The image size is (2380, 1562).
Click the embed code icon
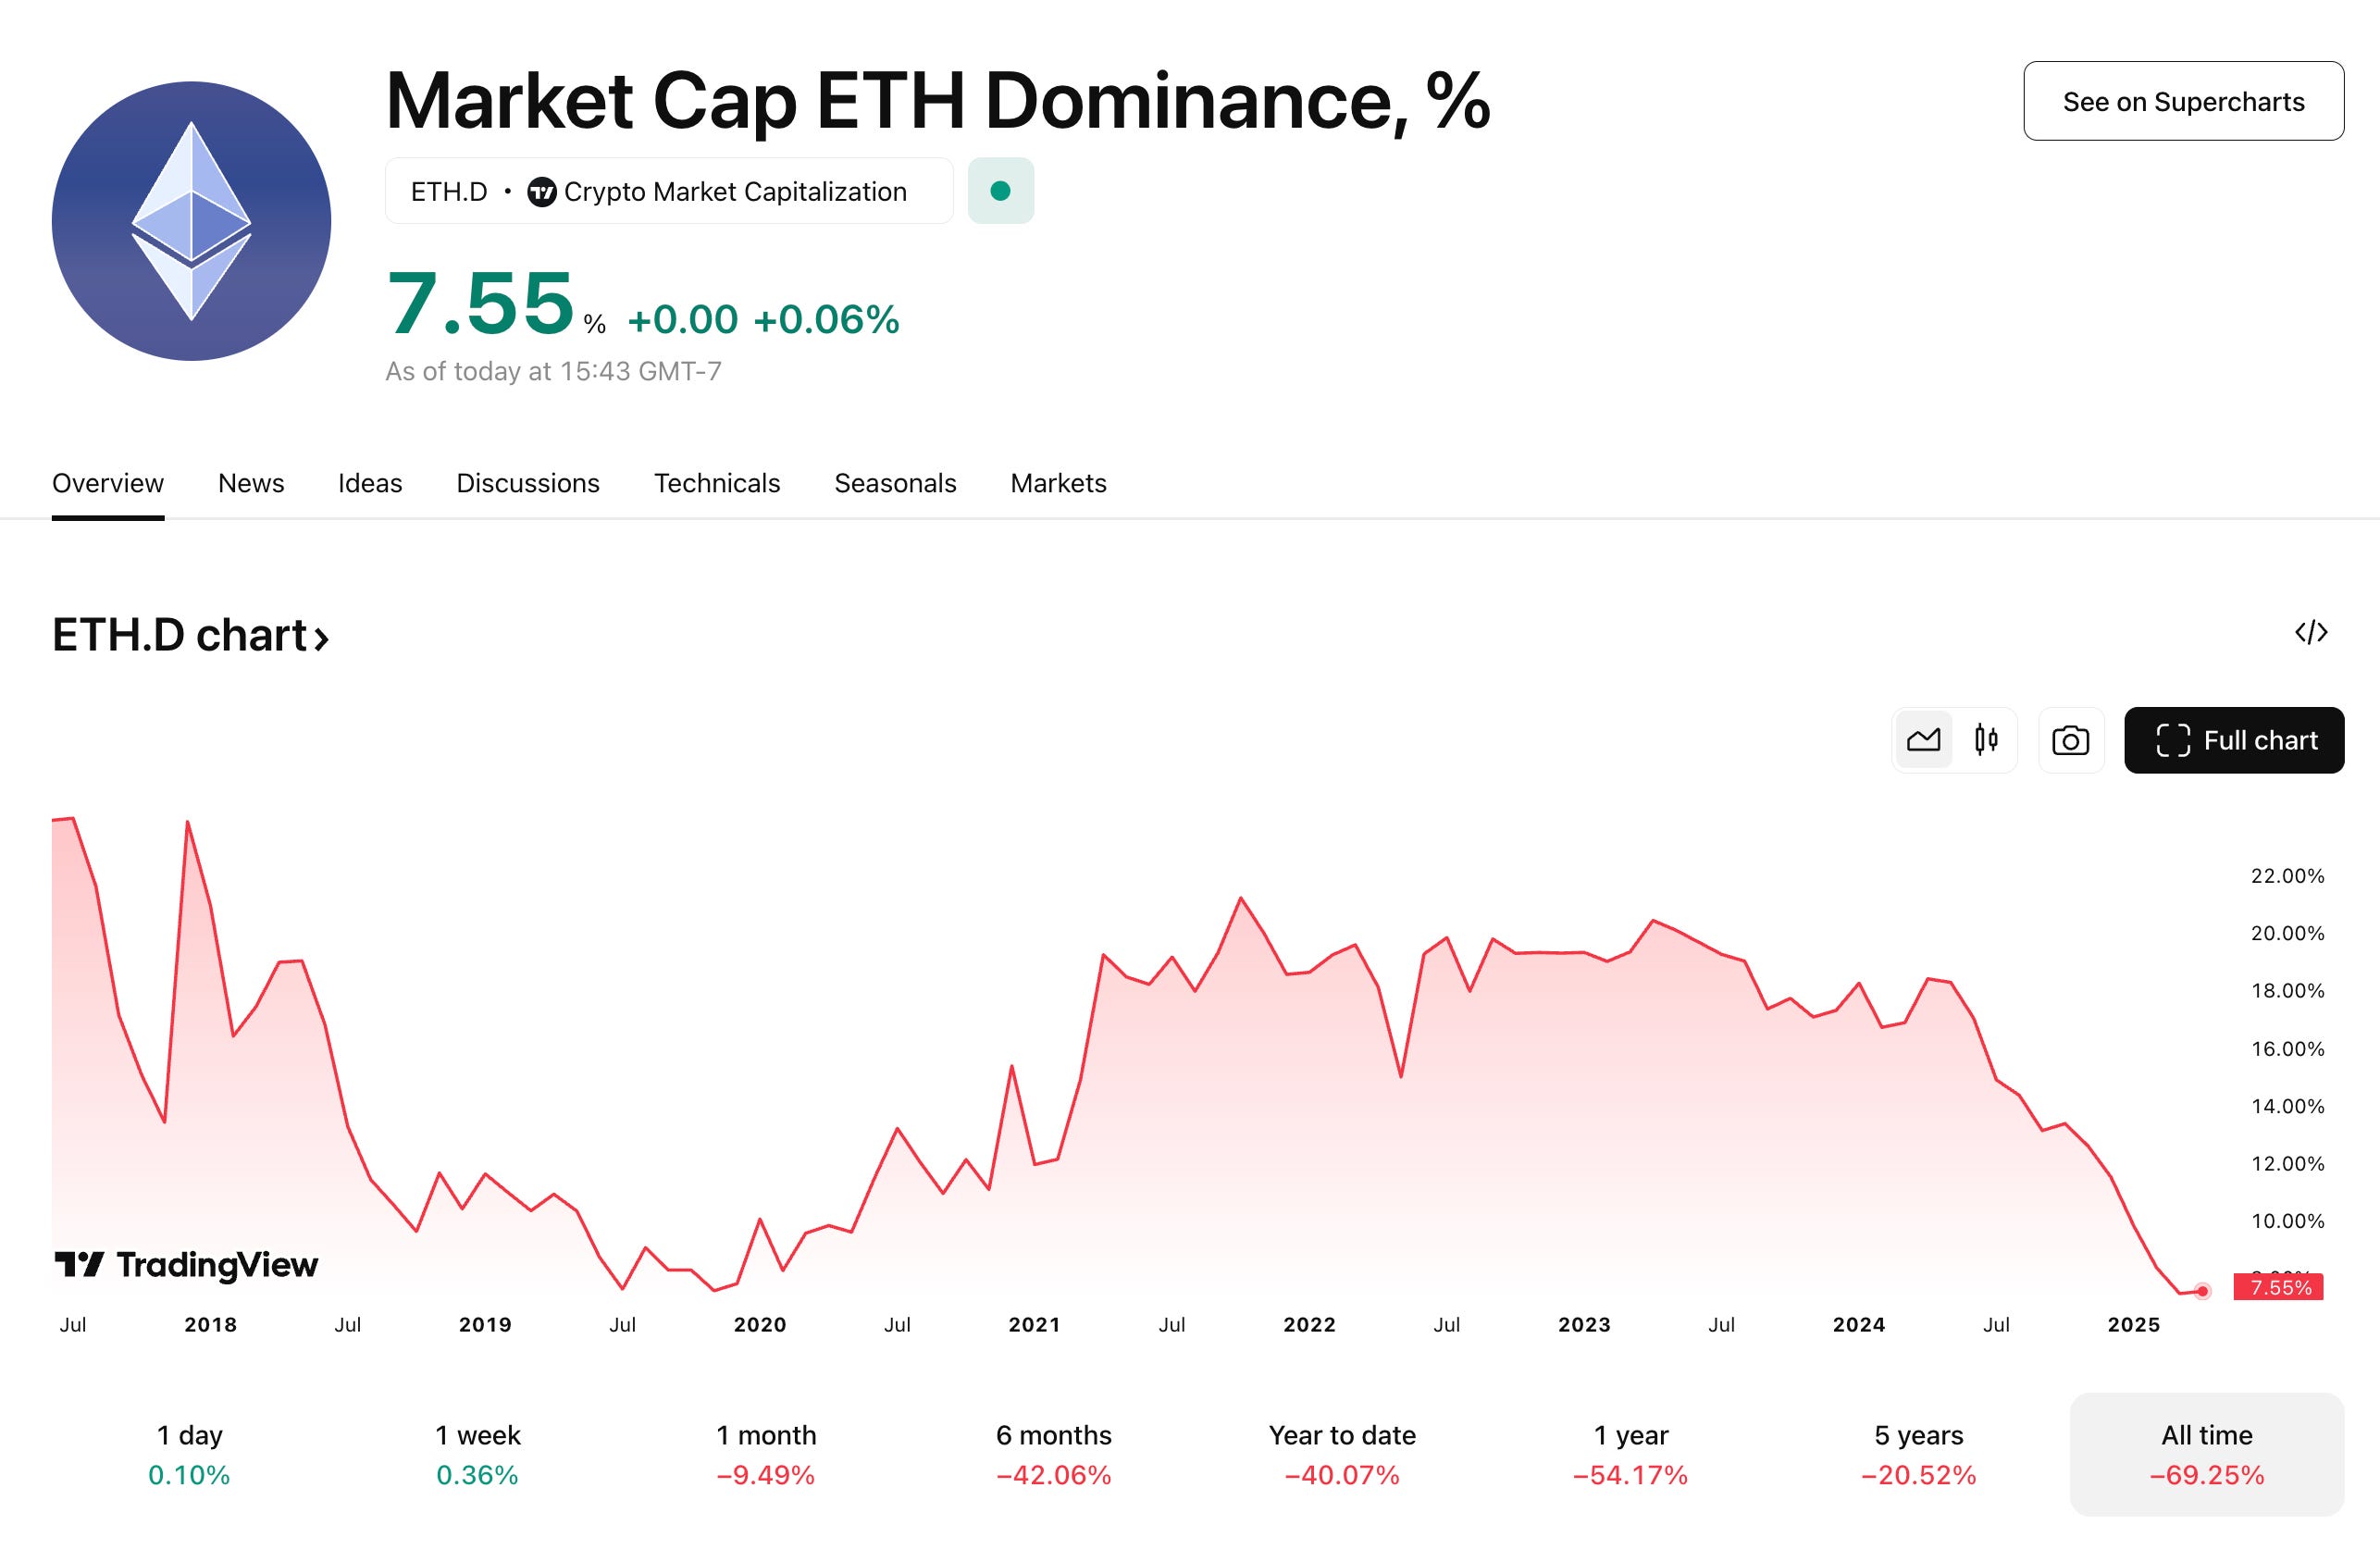tap(2311, 632)
